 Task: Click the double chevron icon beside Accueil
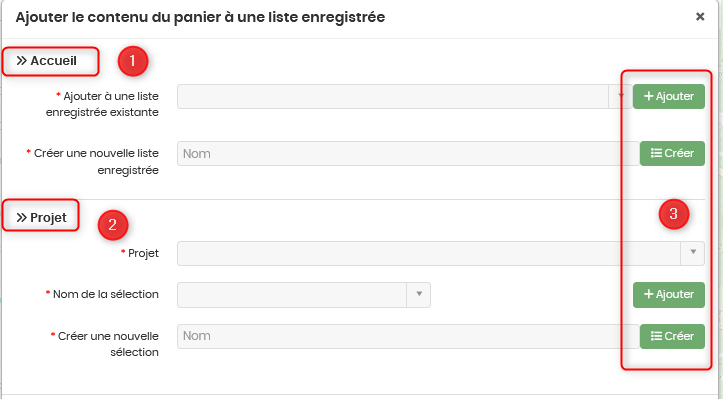tap(22, 61)
